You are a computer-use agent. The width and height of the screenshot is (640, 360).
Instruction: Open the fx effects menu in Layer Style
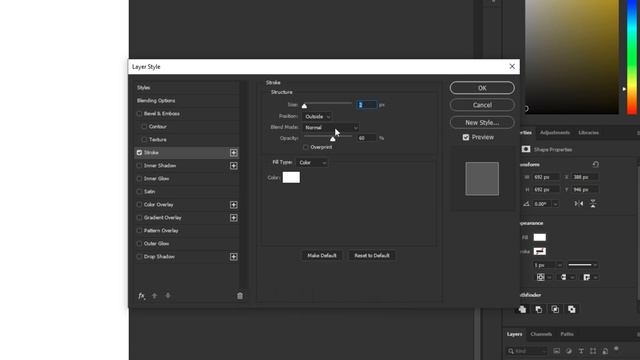click(141, 296)
